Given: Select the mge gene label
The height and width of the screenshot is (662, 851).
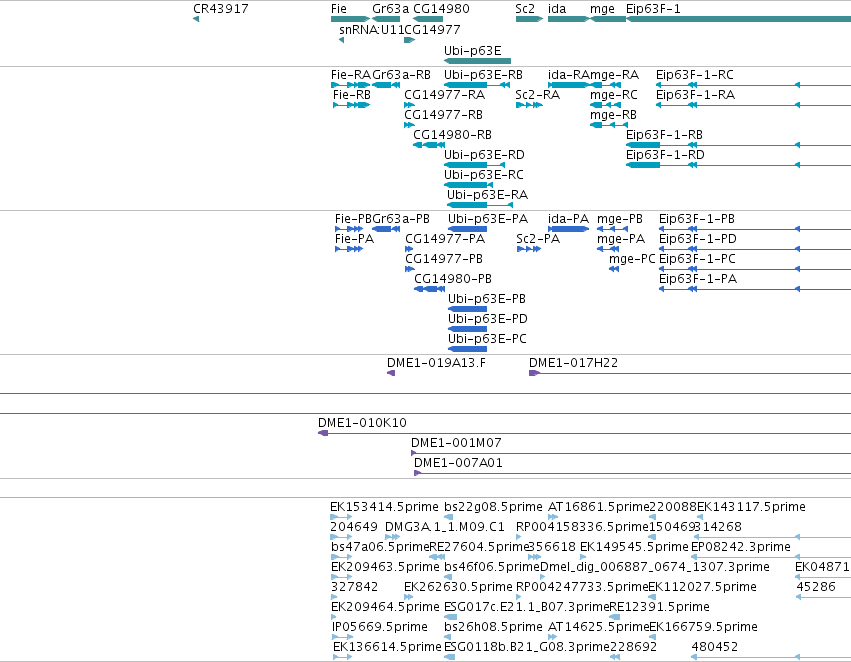Looking at the screenshot, I should point(602,9).
